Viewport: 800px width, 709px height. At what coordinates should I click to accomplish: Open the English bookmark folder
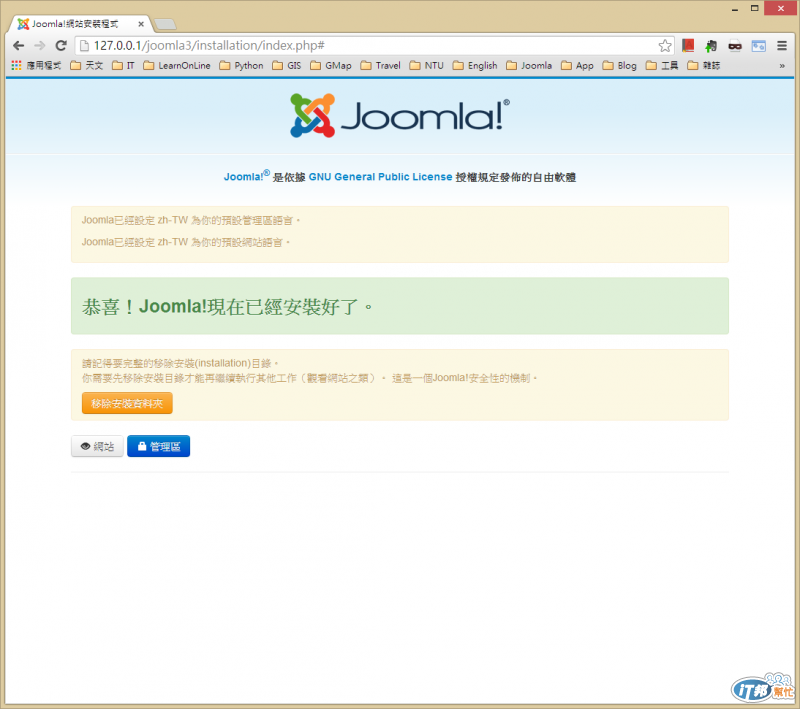tap(475, 65)
